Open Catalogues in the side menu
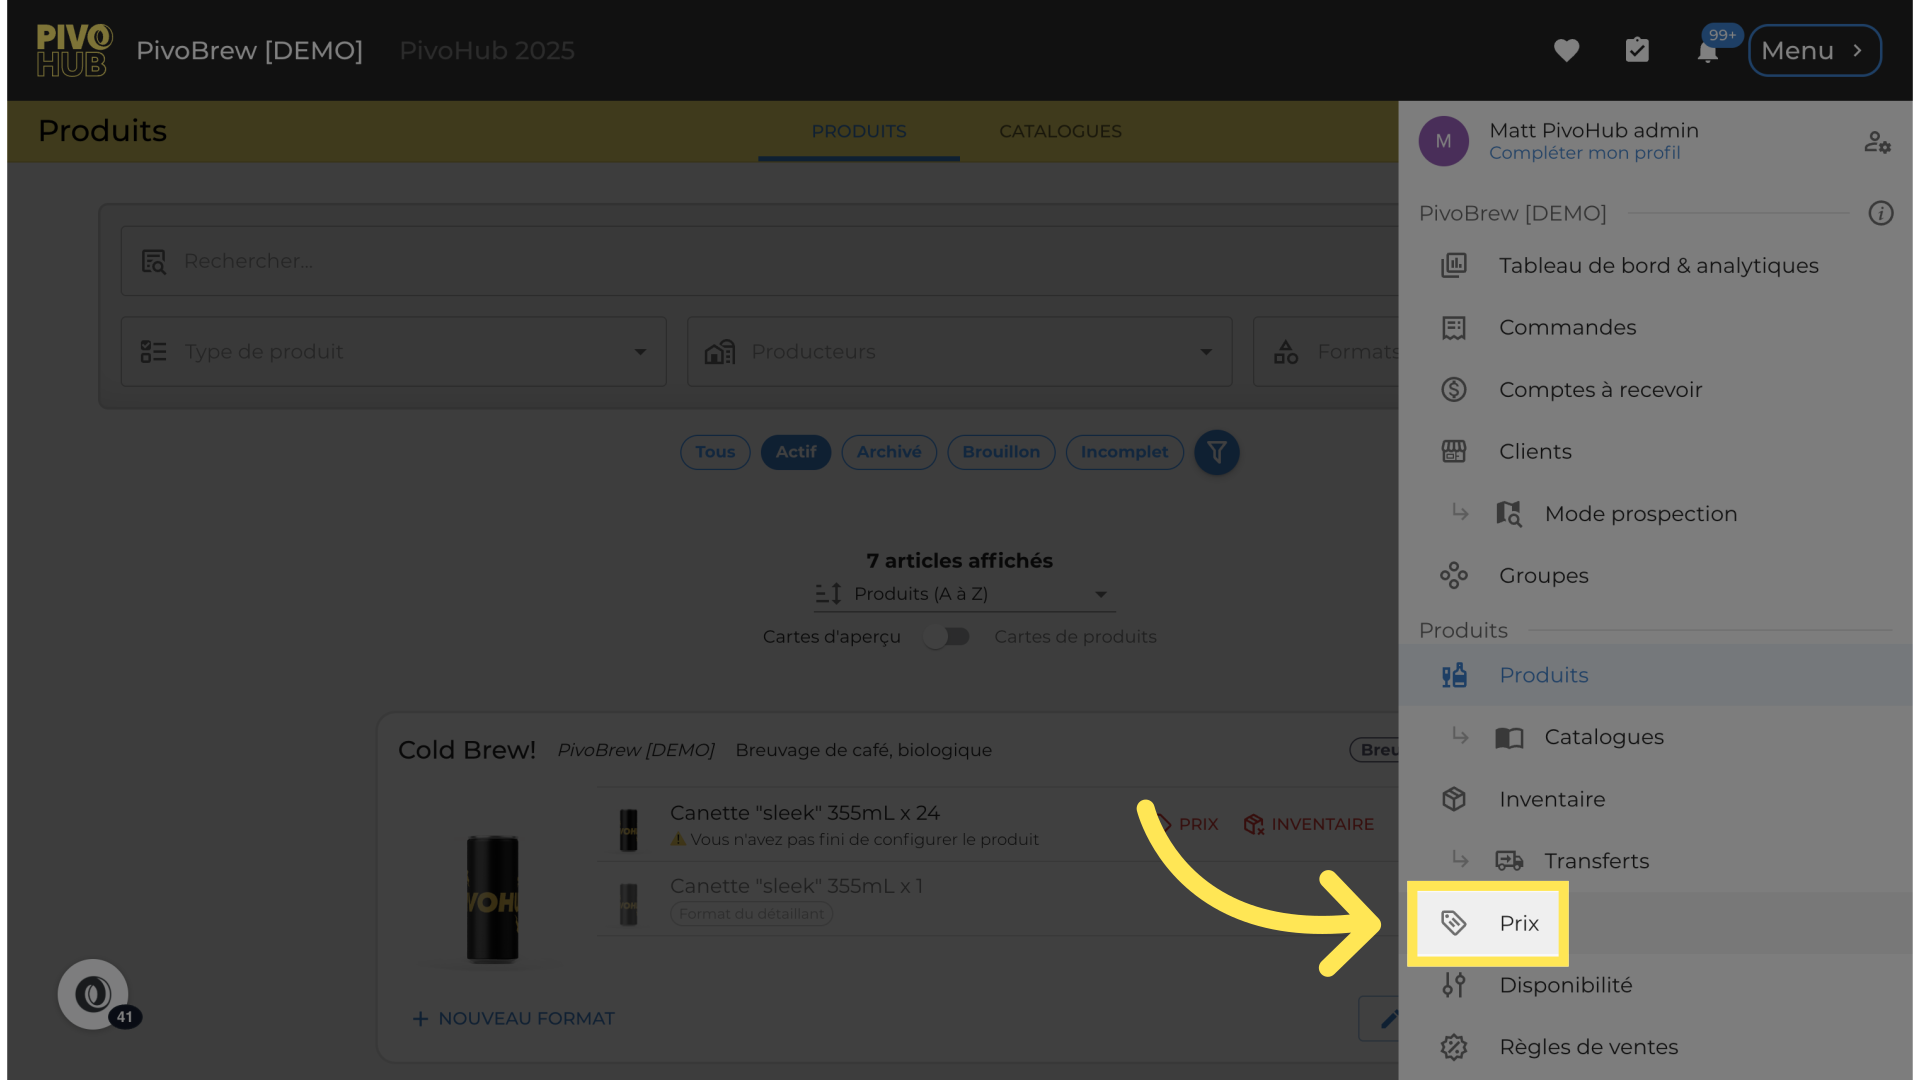 [1655, 737]
